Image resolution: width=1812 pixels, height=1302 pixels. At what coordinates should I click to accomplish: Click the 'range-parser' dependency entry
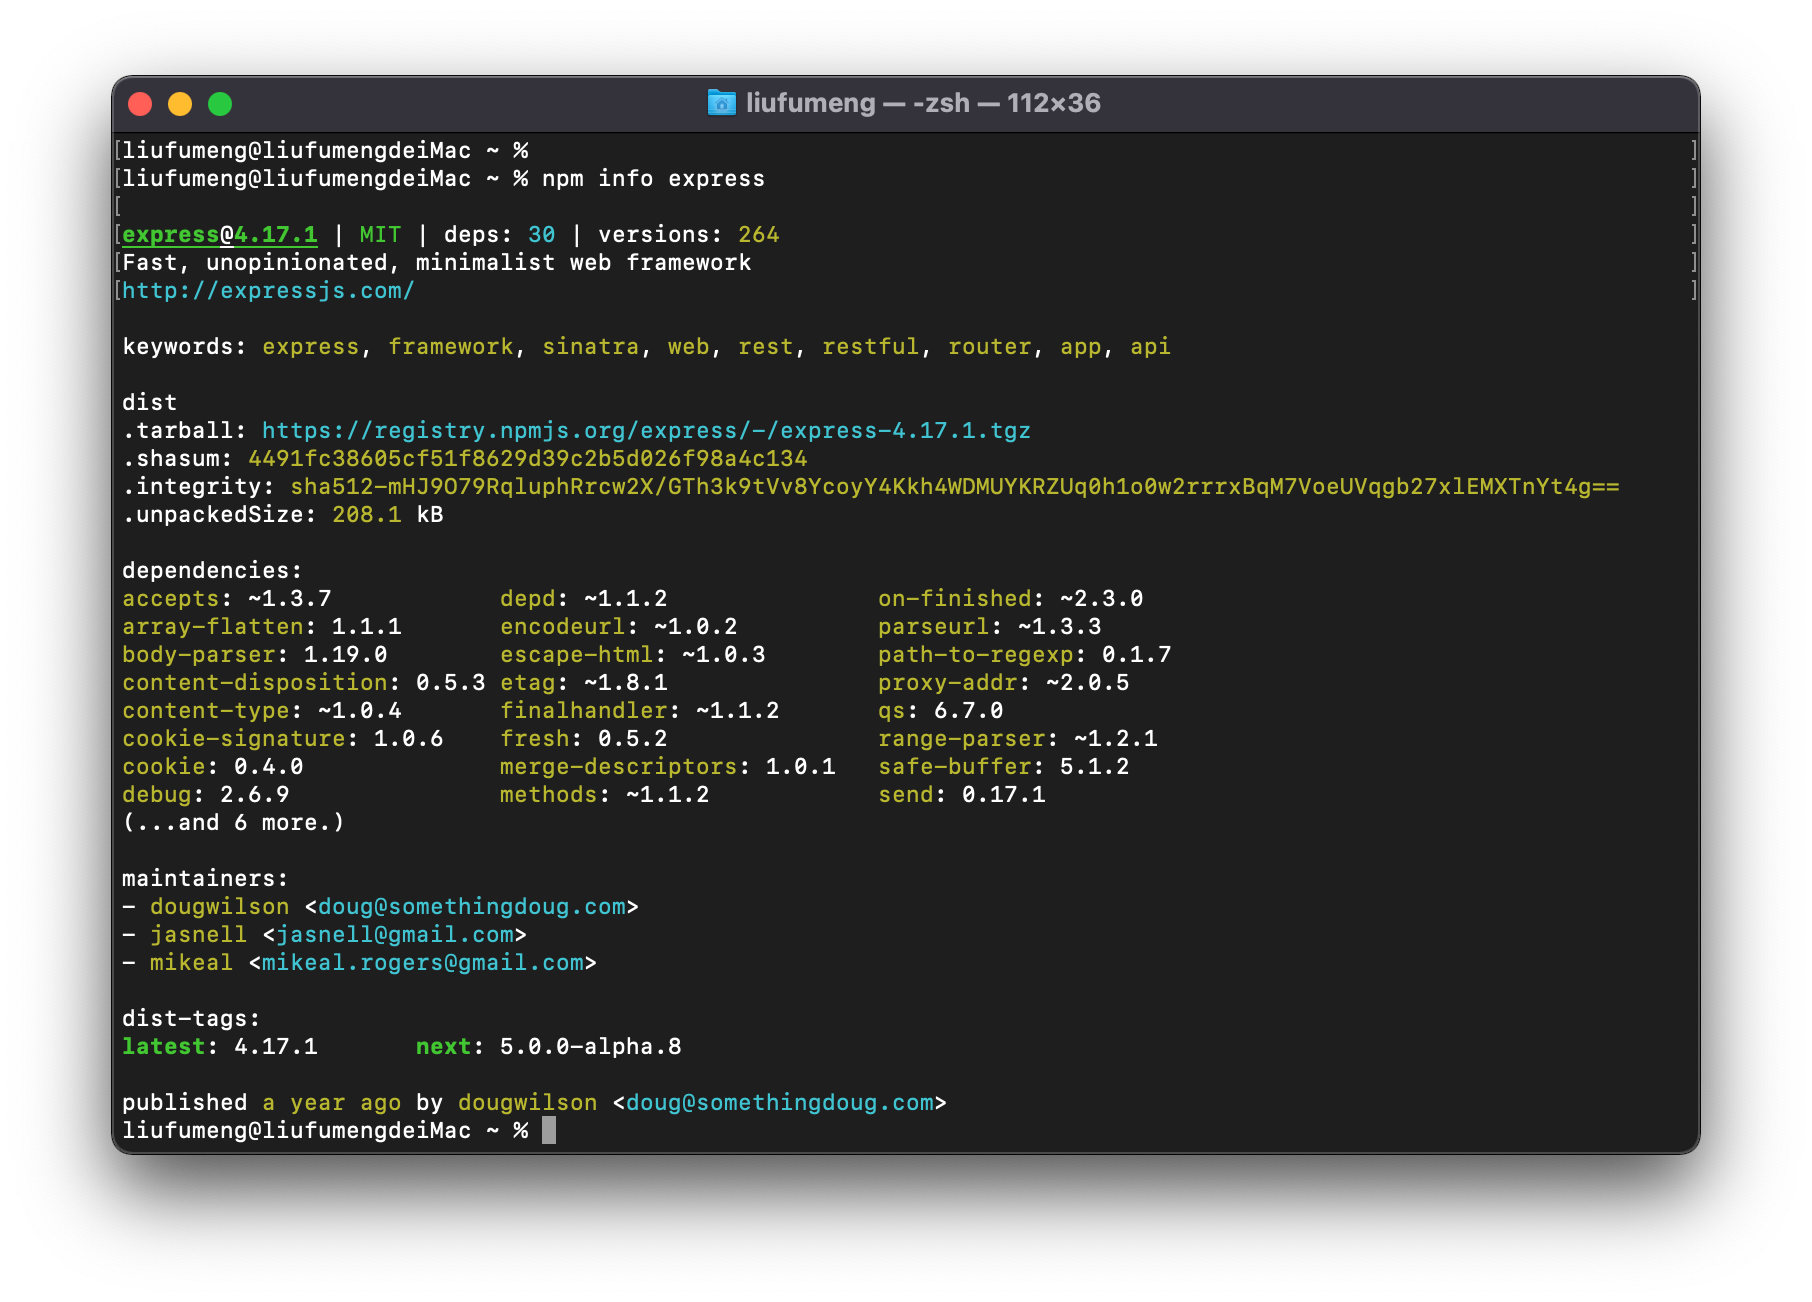(x=1017, y=739)
